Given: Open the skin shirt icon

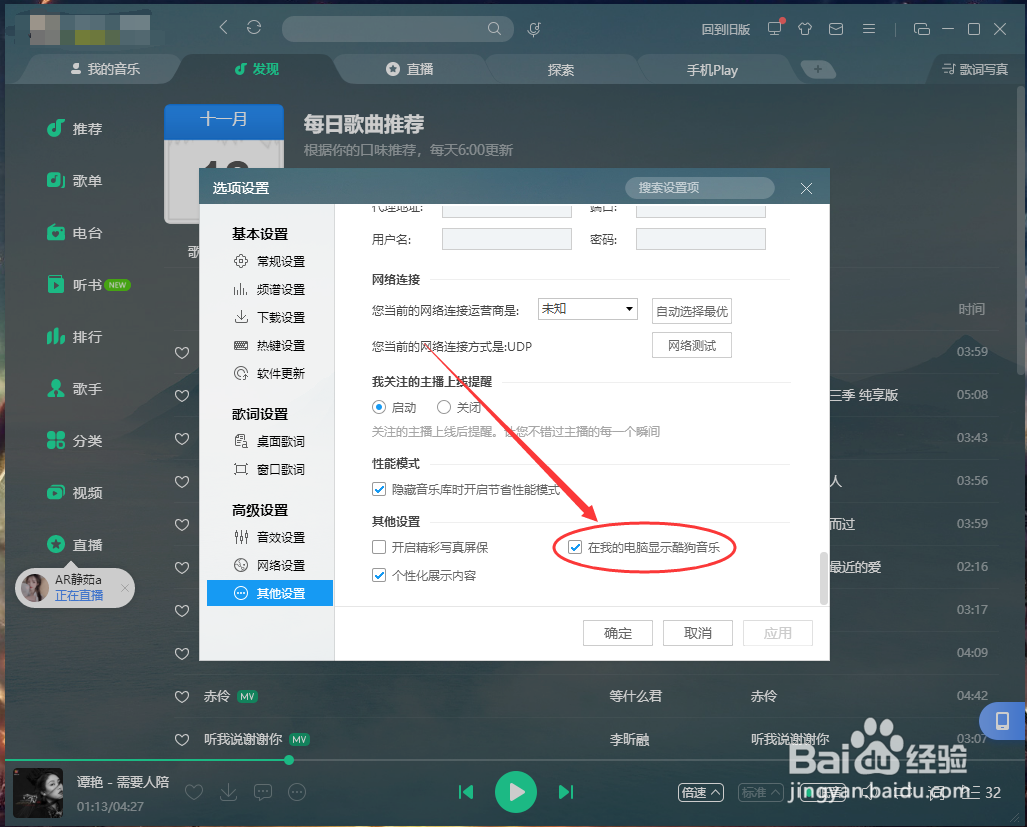Looking at the screenshot, I should click(x=805, y=29).
